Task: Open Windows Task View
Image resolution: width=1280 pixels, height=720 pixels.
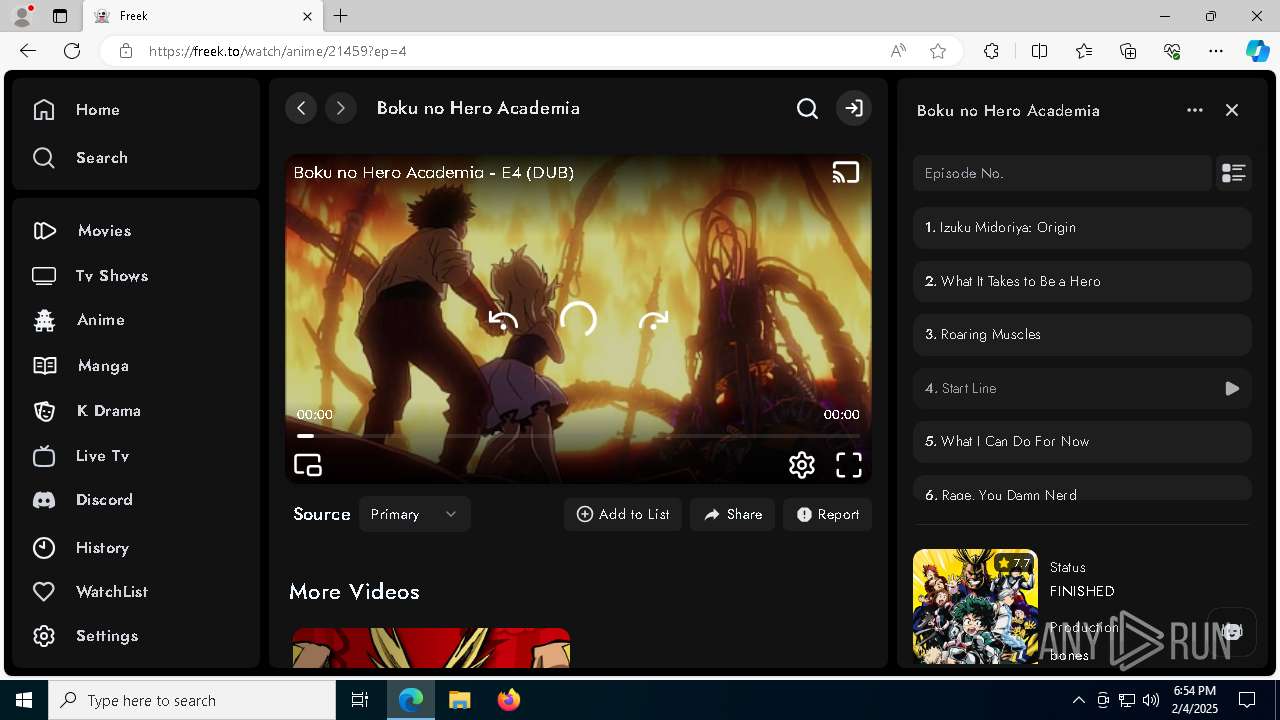Action: tap(360, 700)
